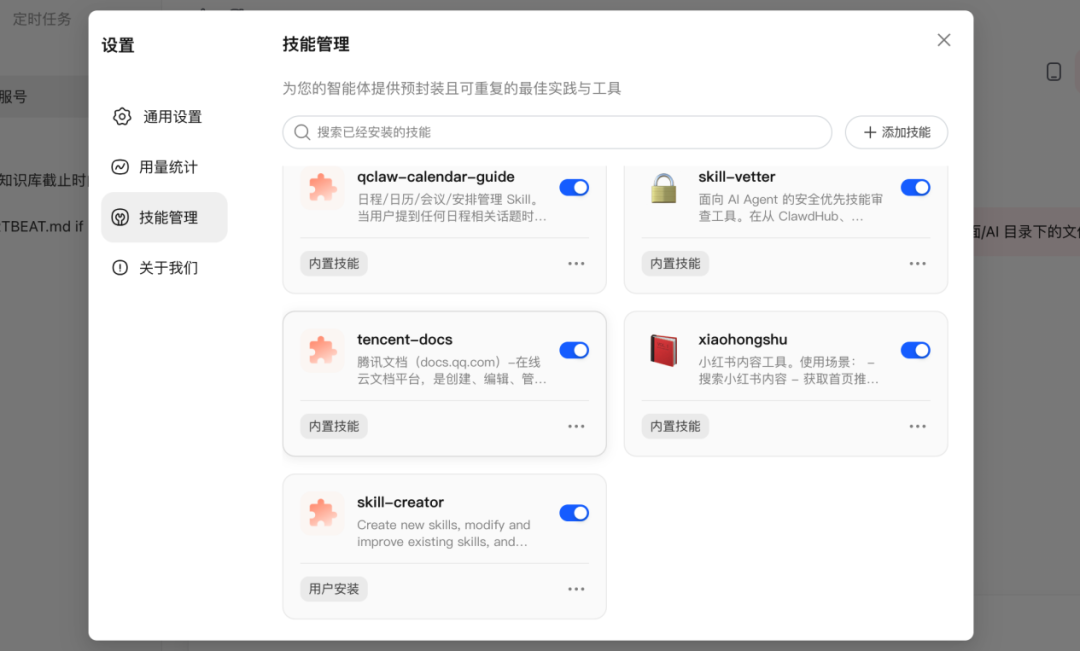Viewport: 1080px width, 651px height.
Task: Expand more options for xiaohongshu skill
Action: point(917,426)
